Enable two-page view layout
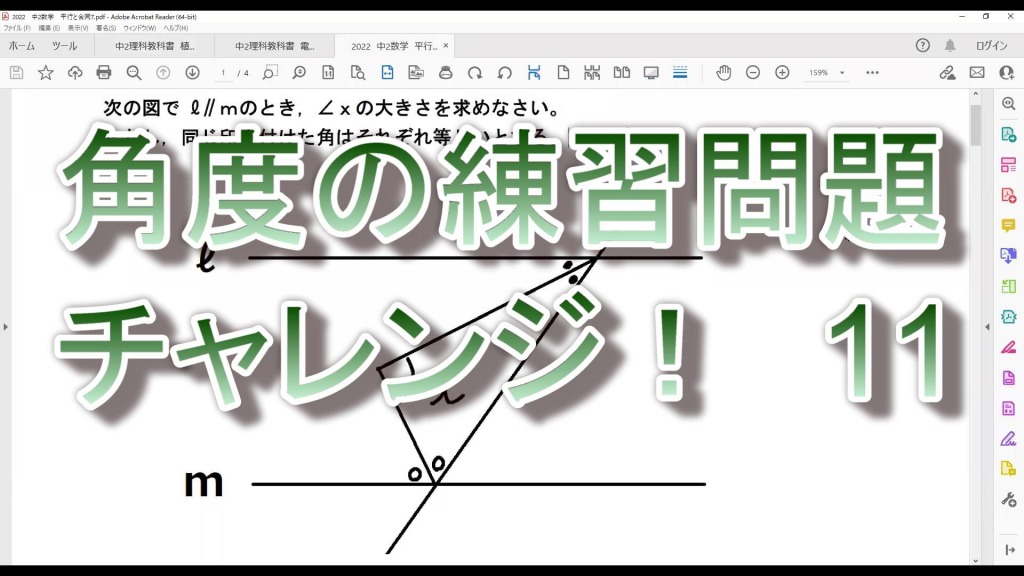This screenshot has height=576, width=1024. [621, 73]
